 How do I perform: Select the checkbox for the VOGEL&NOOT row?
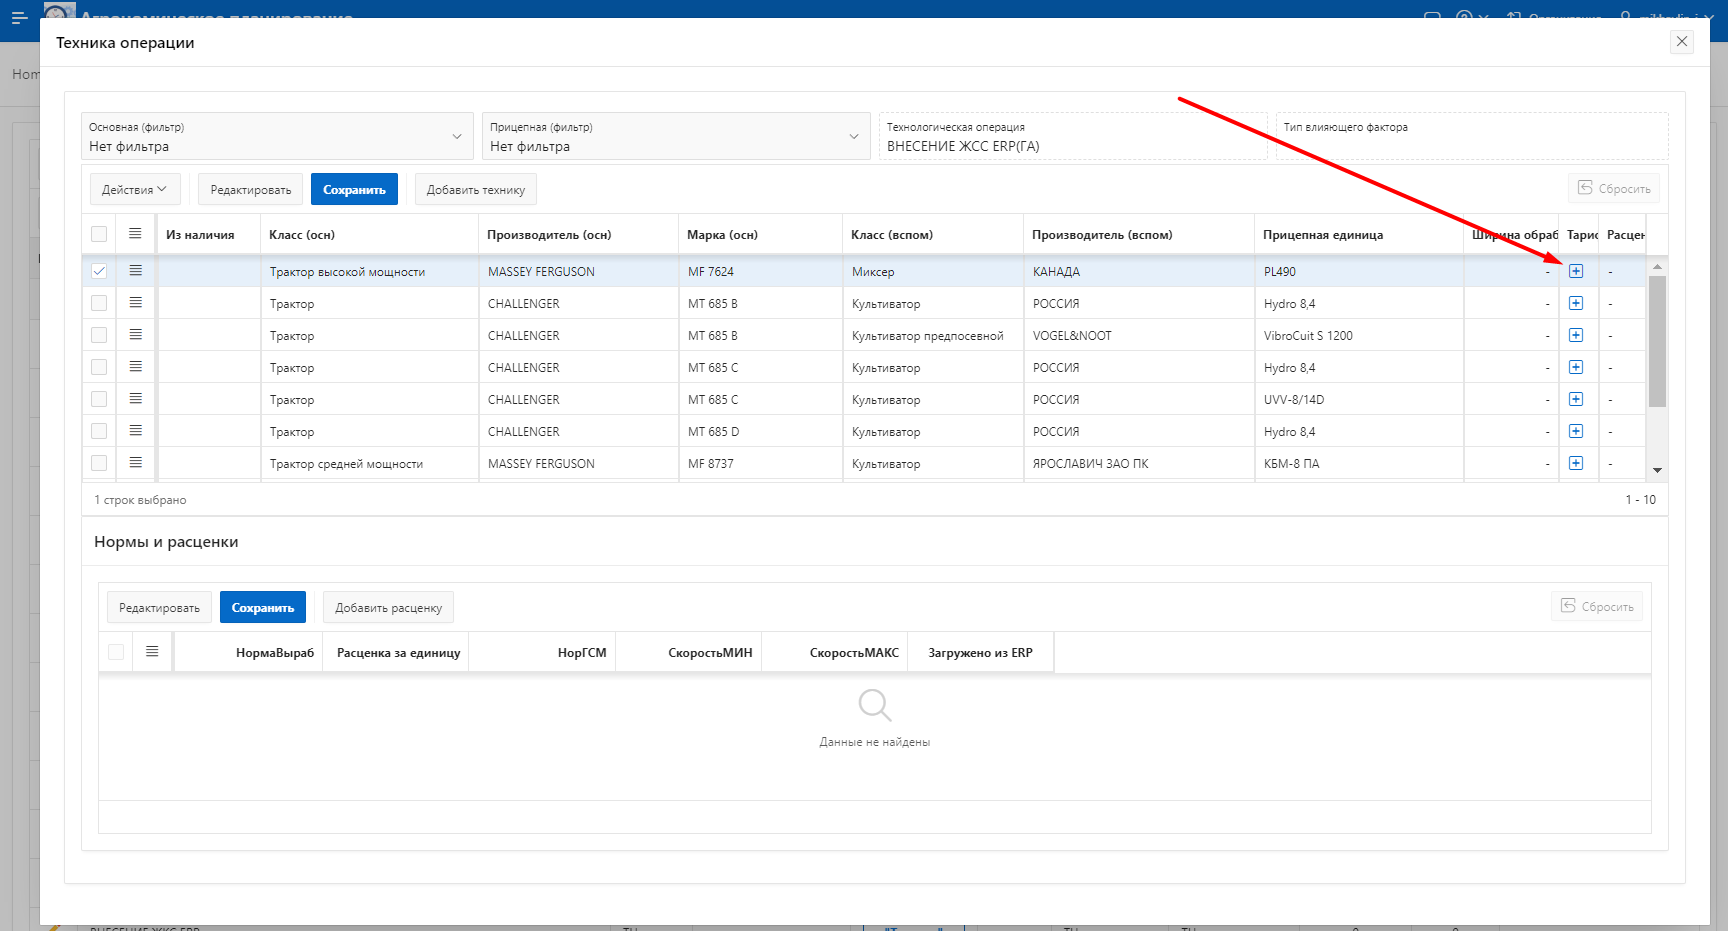coord(99,335)
